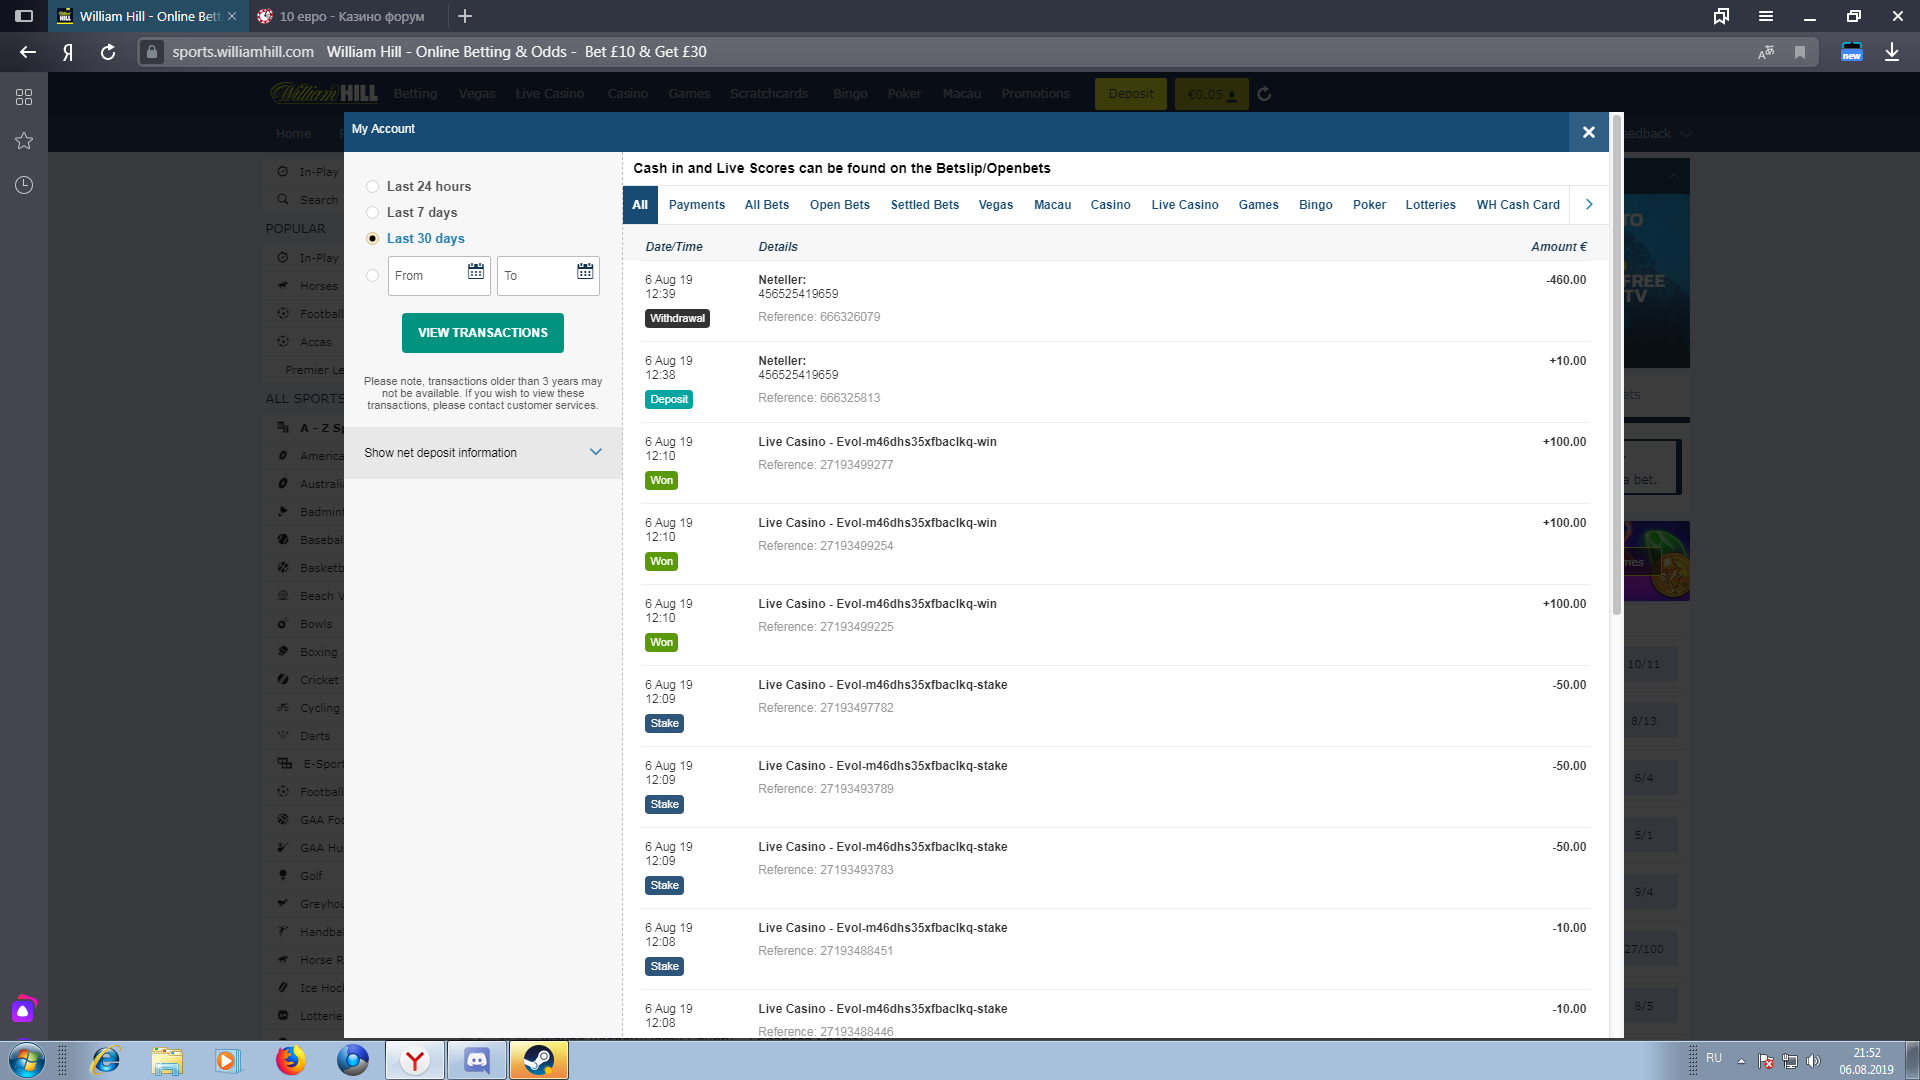Click the €0.05 balance button
This screenshot has height=1080, width=1920.
point(1211,94)
